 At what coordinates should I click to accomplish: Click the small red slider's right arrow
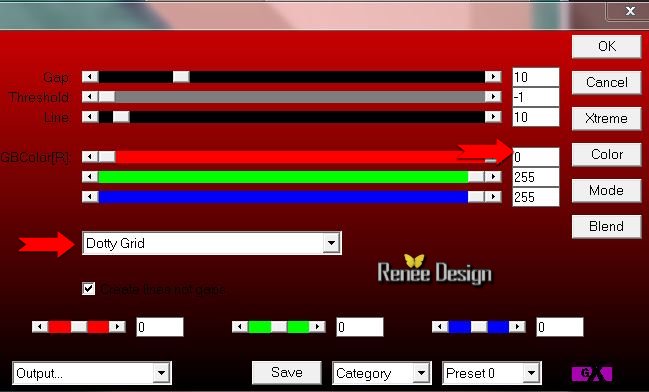[x=117, y=327]
